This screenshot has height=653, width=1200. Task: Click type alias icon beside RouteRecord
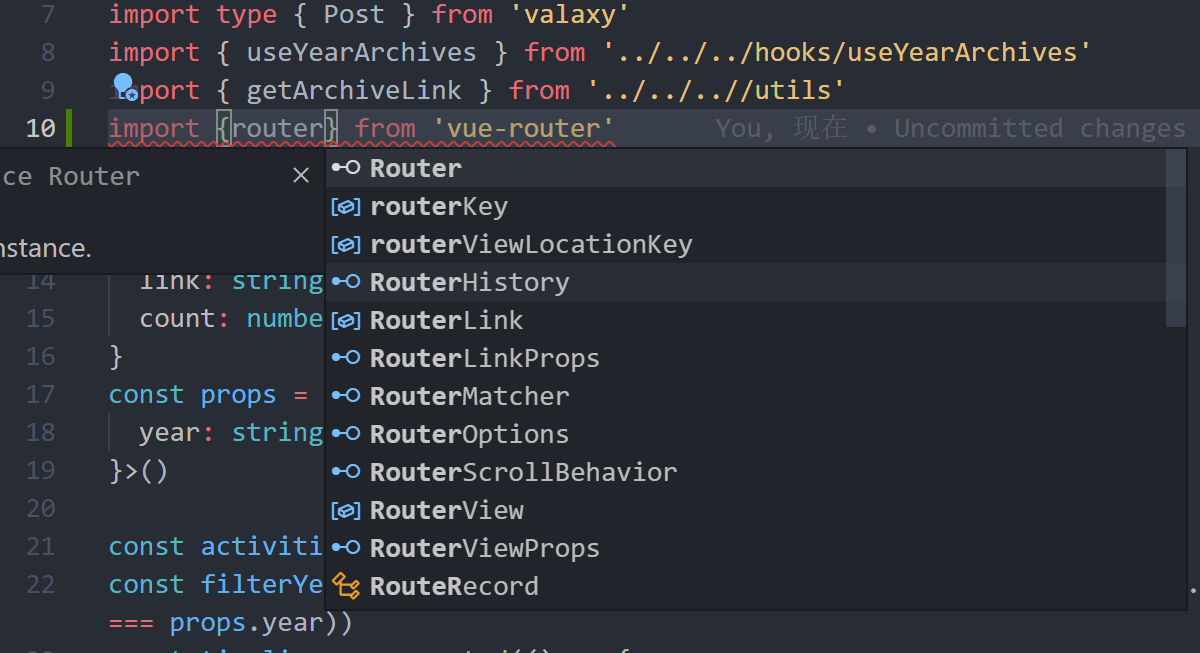(x=346, y=585)
